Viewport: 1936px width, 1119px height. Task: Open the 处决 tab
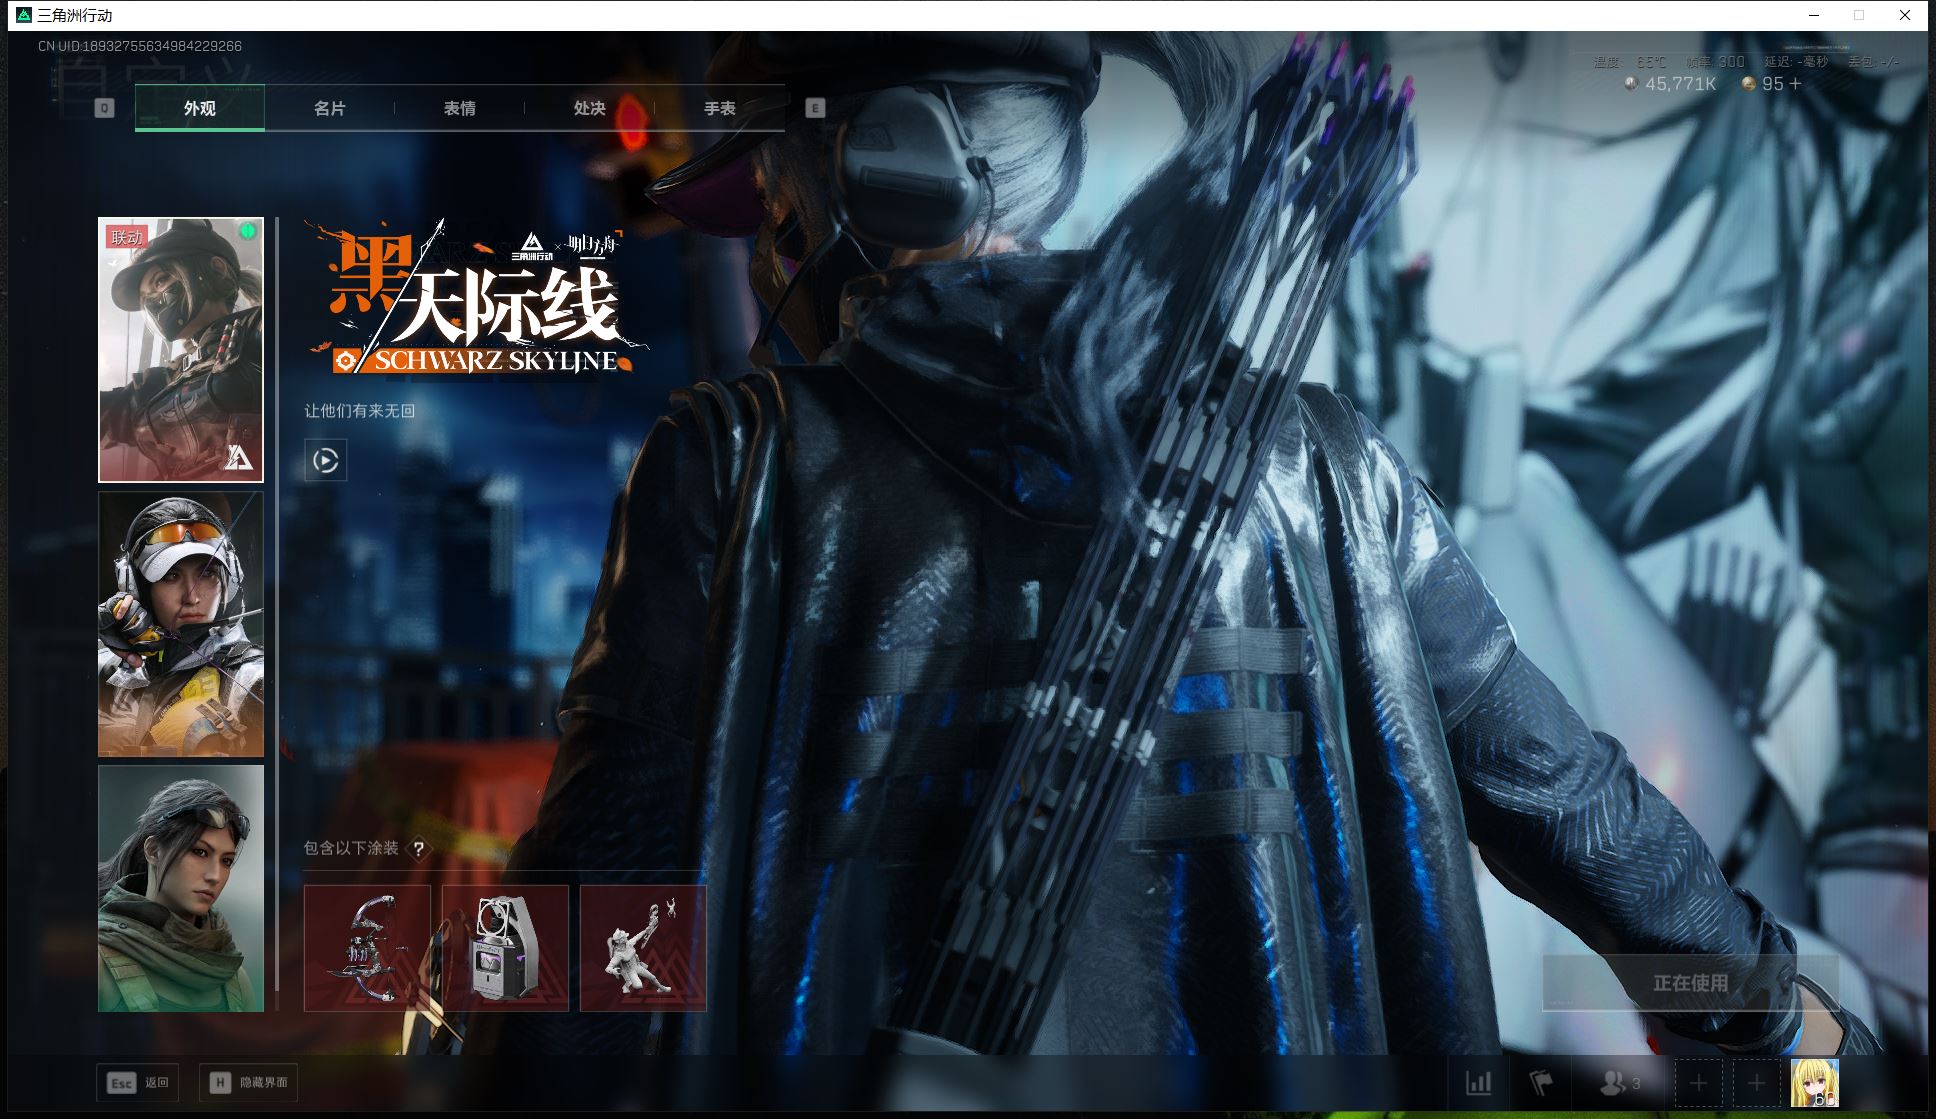589,108
